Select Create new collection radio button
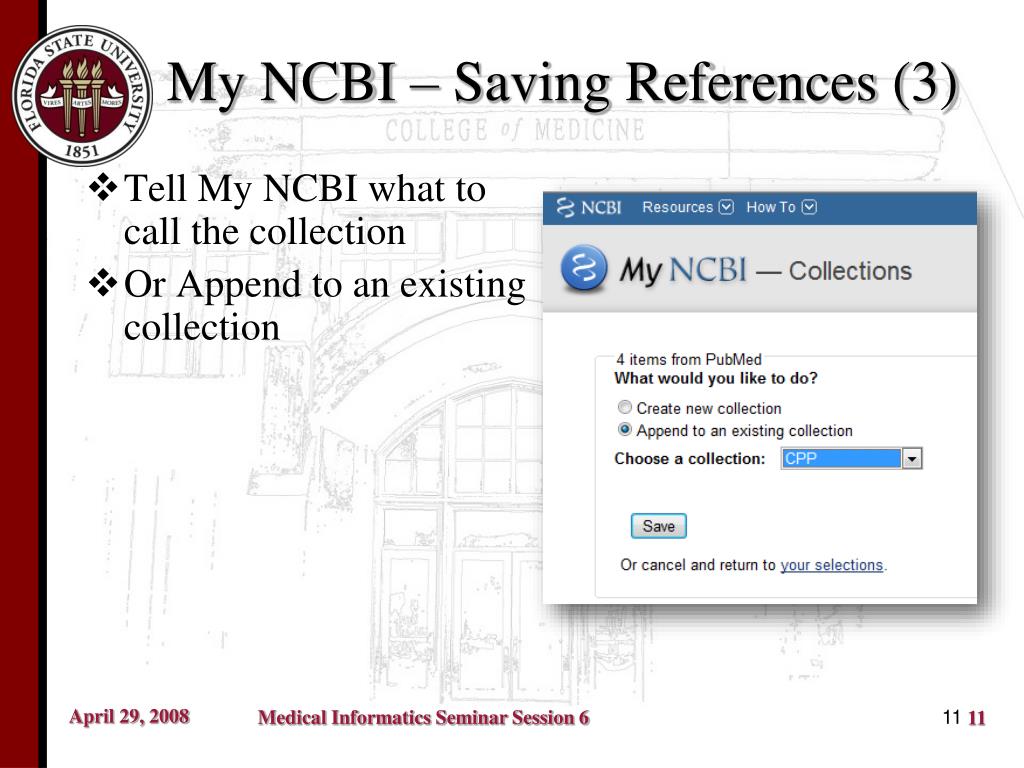The image size is (1024, 768). [x=624, y=408]
